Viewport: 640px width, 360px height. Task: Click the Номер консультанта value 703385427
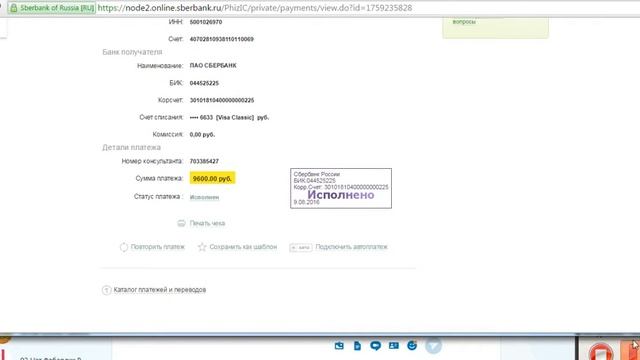(204, 161)
